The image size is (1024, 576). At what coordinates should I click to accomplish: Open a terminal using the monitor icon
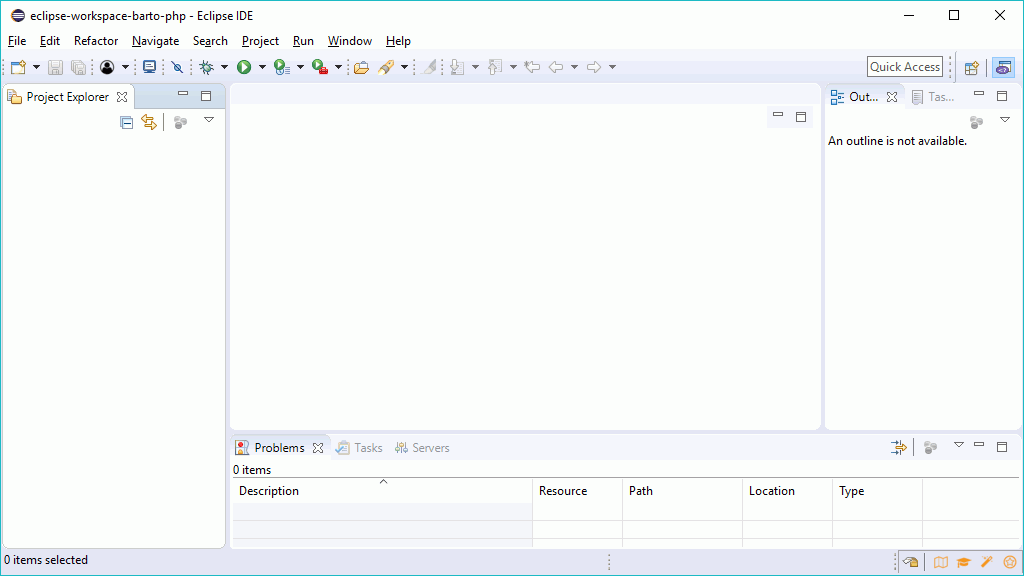tap(150, 67)
